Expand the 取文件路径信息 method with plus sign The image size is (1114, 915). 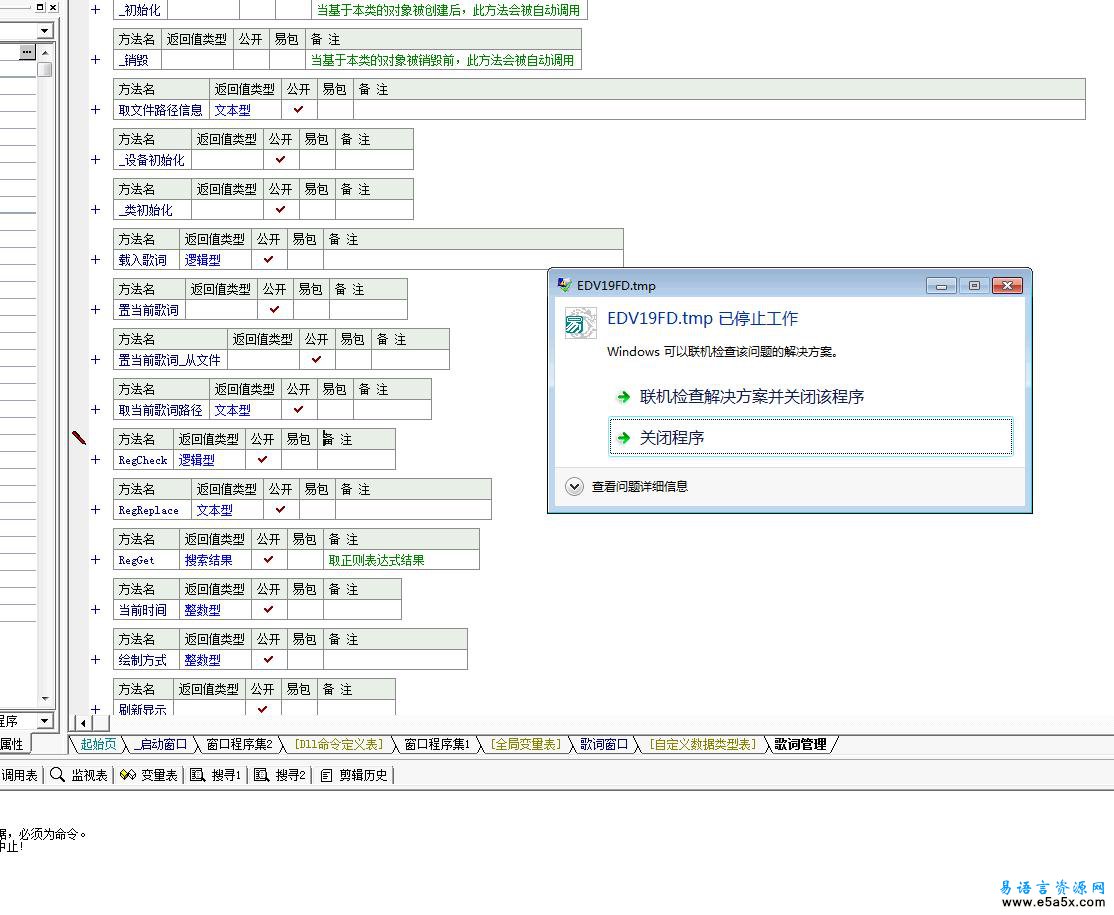(x=96, y=109)
